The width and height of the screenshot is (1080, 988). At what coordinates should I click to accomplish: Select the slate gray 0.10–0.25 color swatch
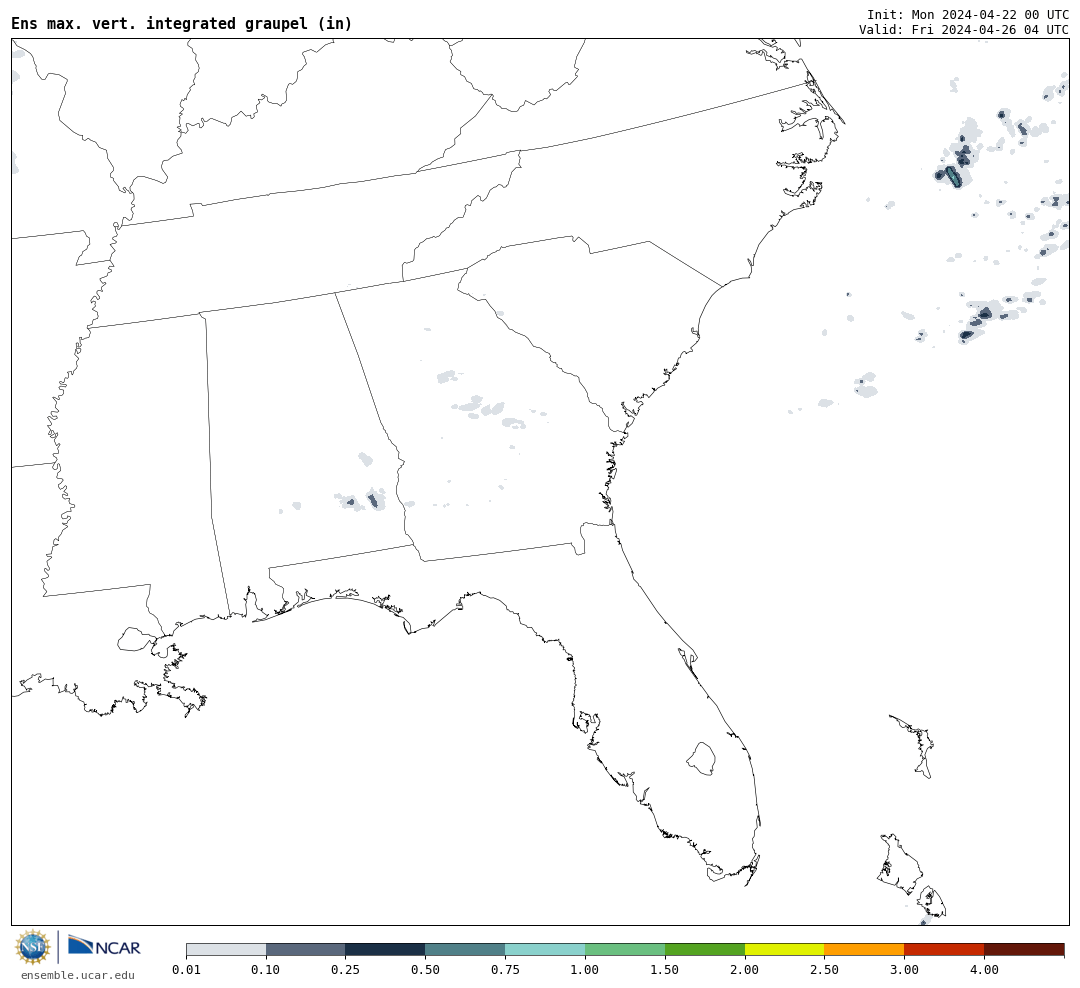pos(306,950)
